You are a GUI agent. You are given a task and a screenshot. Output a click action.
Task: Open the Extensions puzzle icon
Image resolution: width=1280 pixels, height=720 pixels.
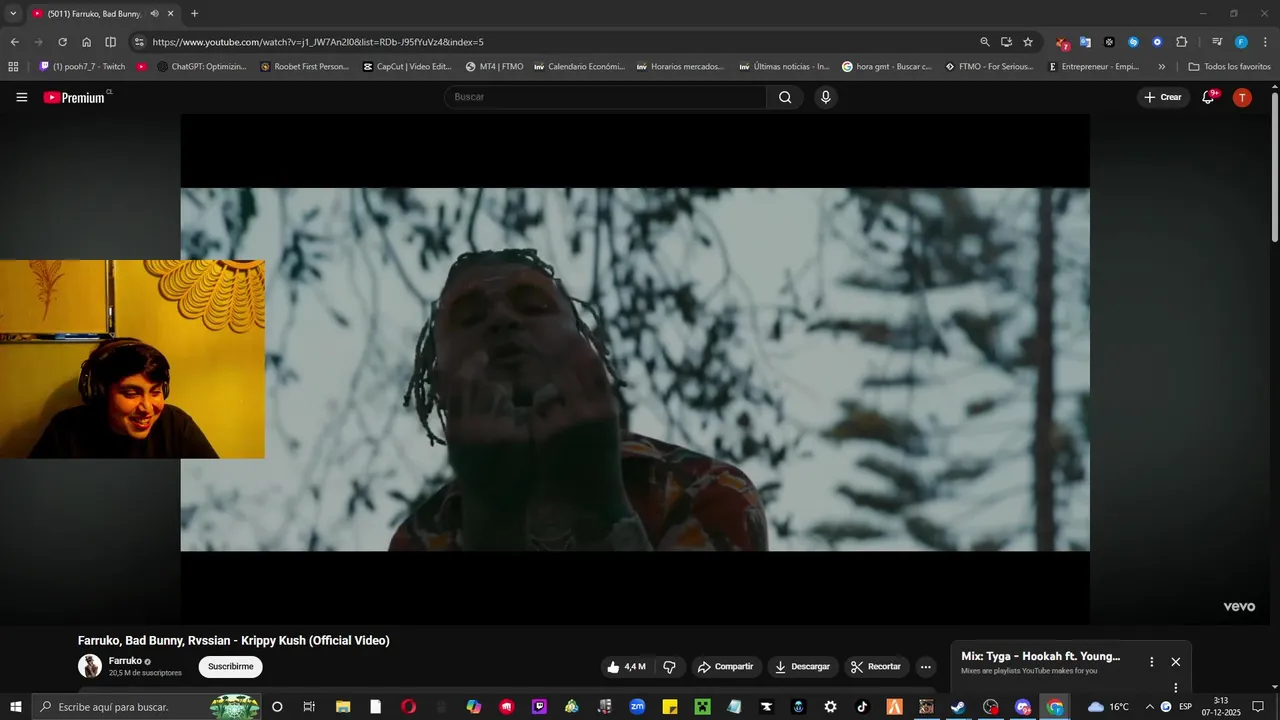pos(1182,42)
